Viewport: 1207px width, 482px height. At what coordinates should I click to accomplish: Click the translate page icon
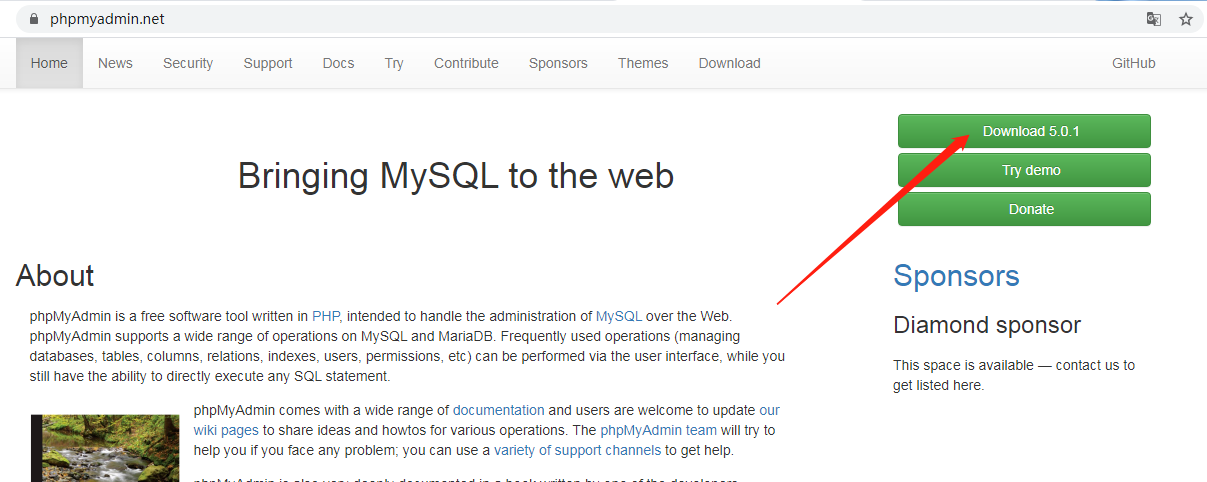1154,19
